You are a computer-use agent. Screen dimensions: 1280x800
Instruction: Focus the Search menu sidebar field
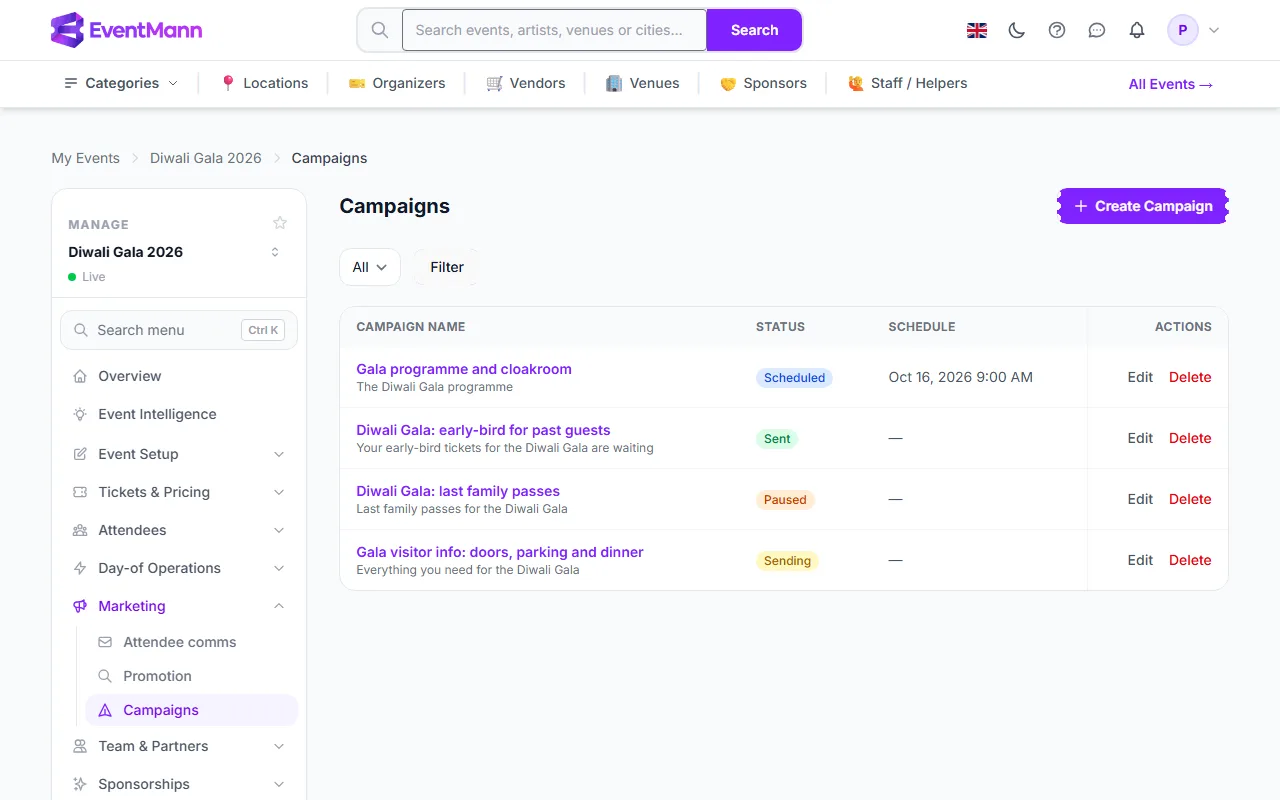179,330
